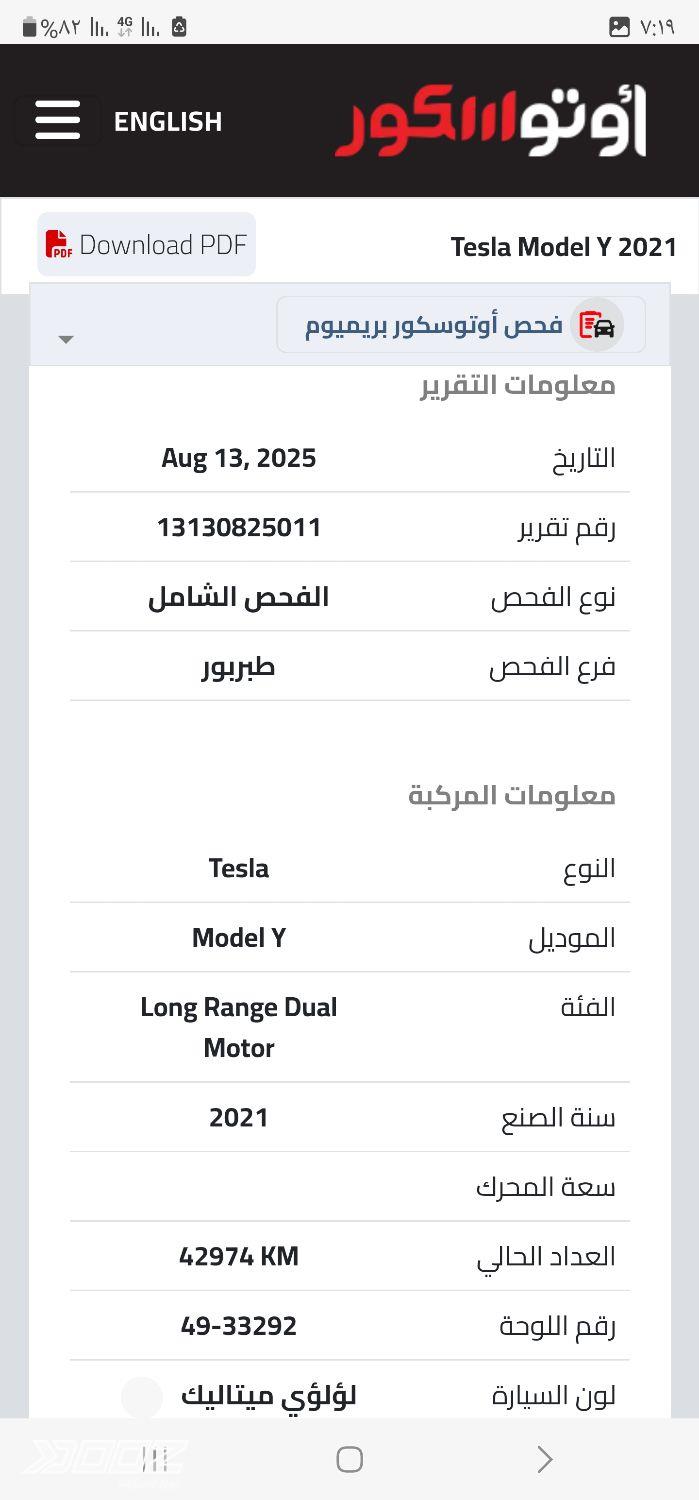
Task: Tap the odometer value 42974 KM
Action: (x=239, y=1256)
